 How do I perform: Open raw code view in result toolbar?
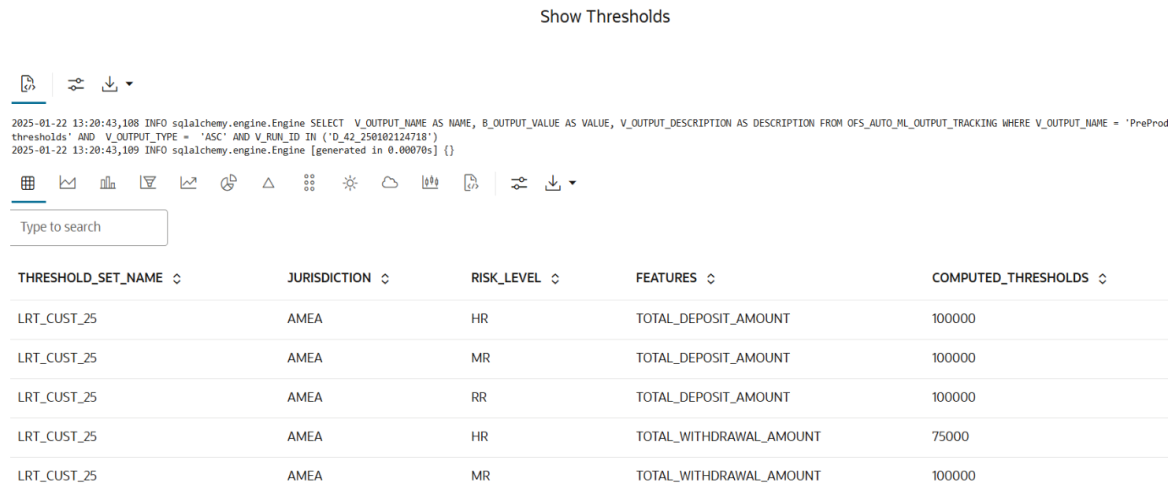pos(471,182)
